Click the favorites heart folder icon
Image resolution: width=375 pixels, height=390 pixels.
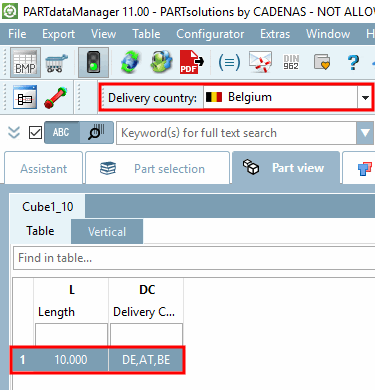click(x=322, y=62)
